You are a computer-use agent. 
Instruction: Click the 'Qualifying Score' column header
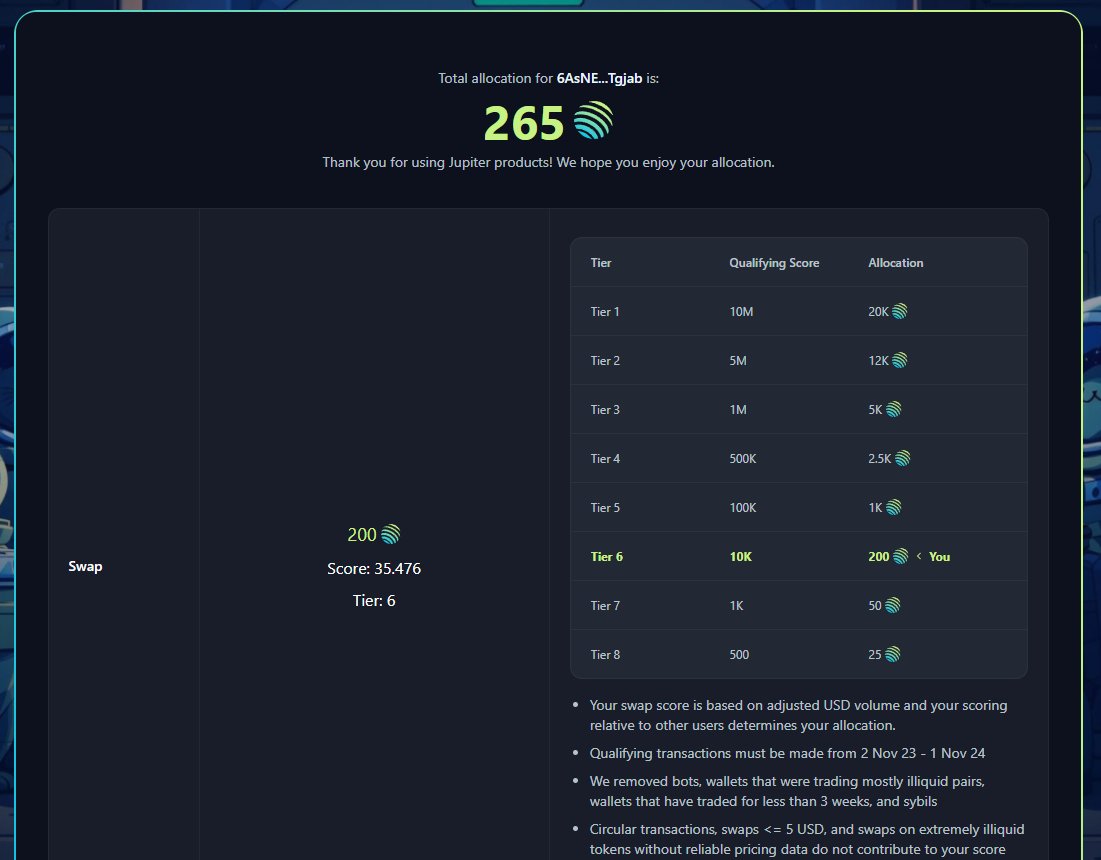tap(774, 263)
